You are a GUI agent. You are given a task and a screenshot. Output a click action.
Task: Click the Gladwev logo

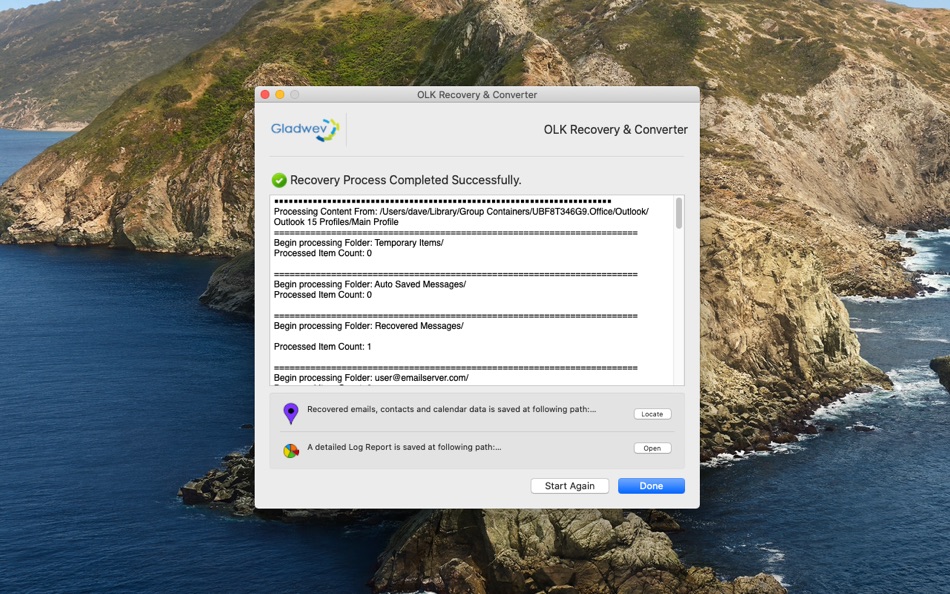pyautogui.click(x=305, y=129)
